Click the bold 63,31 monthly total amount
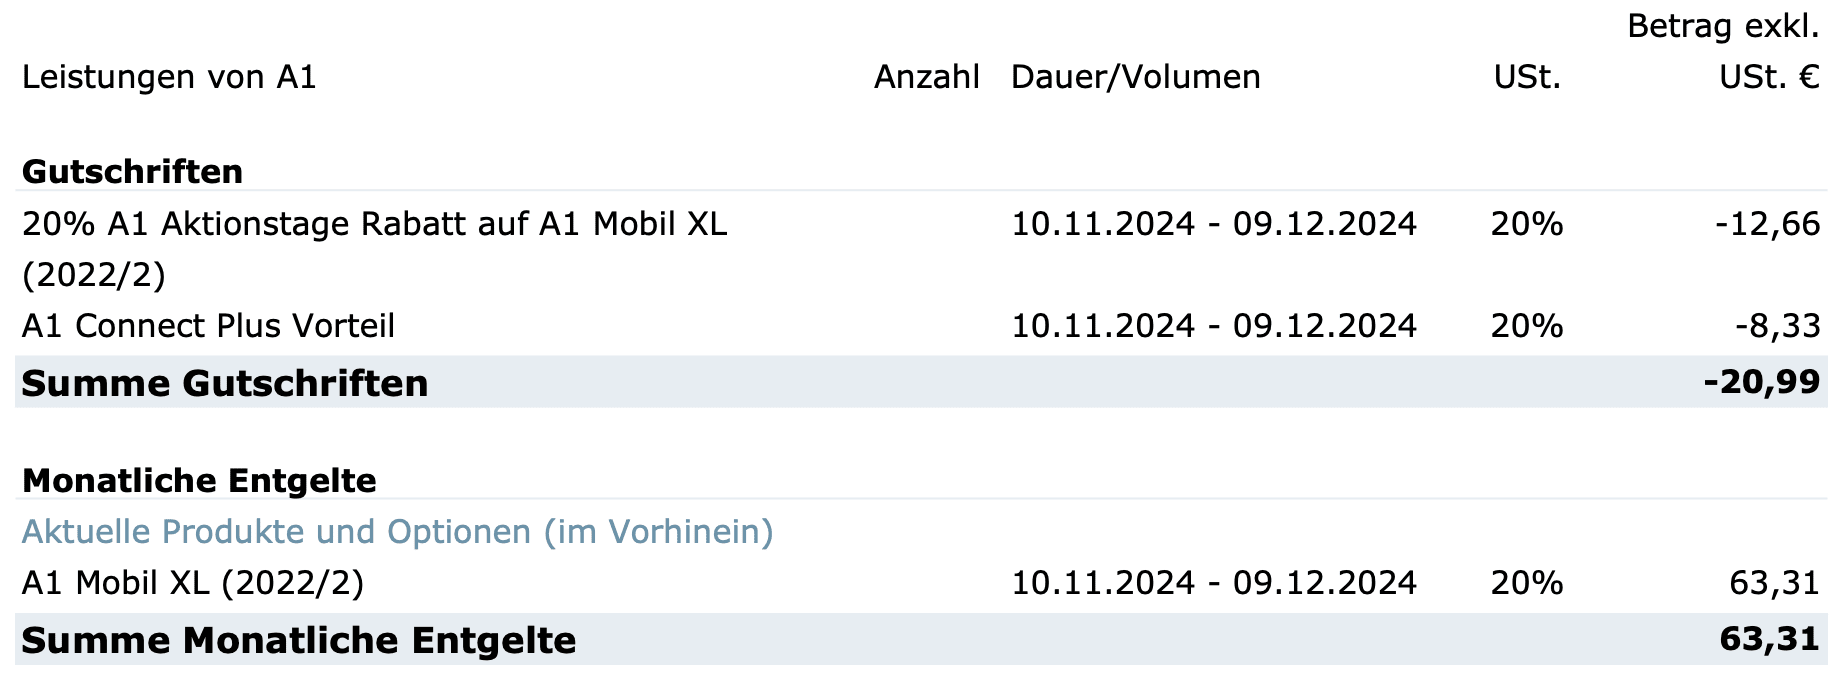Screen dimensions: 1844x698 coord(1769,639)
